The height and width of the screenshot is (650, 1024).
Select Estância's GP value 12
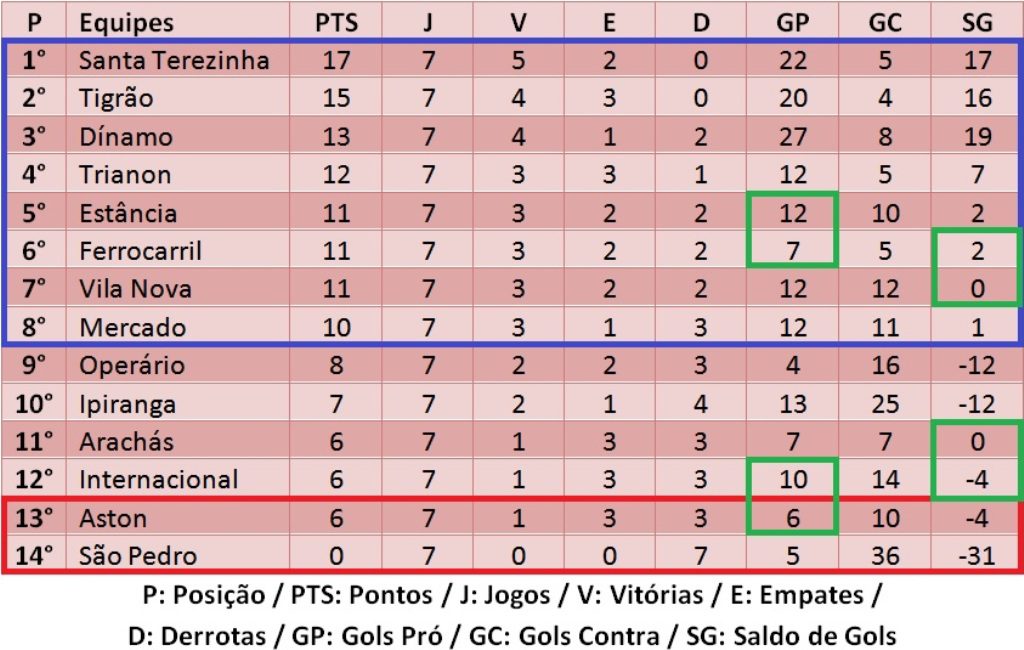tap(793, 214)
